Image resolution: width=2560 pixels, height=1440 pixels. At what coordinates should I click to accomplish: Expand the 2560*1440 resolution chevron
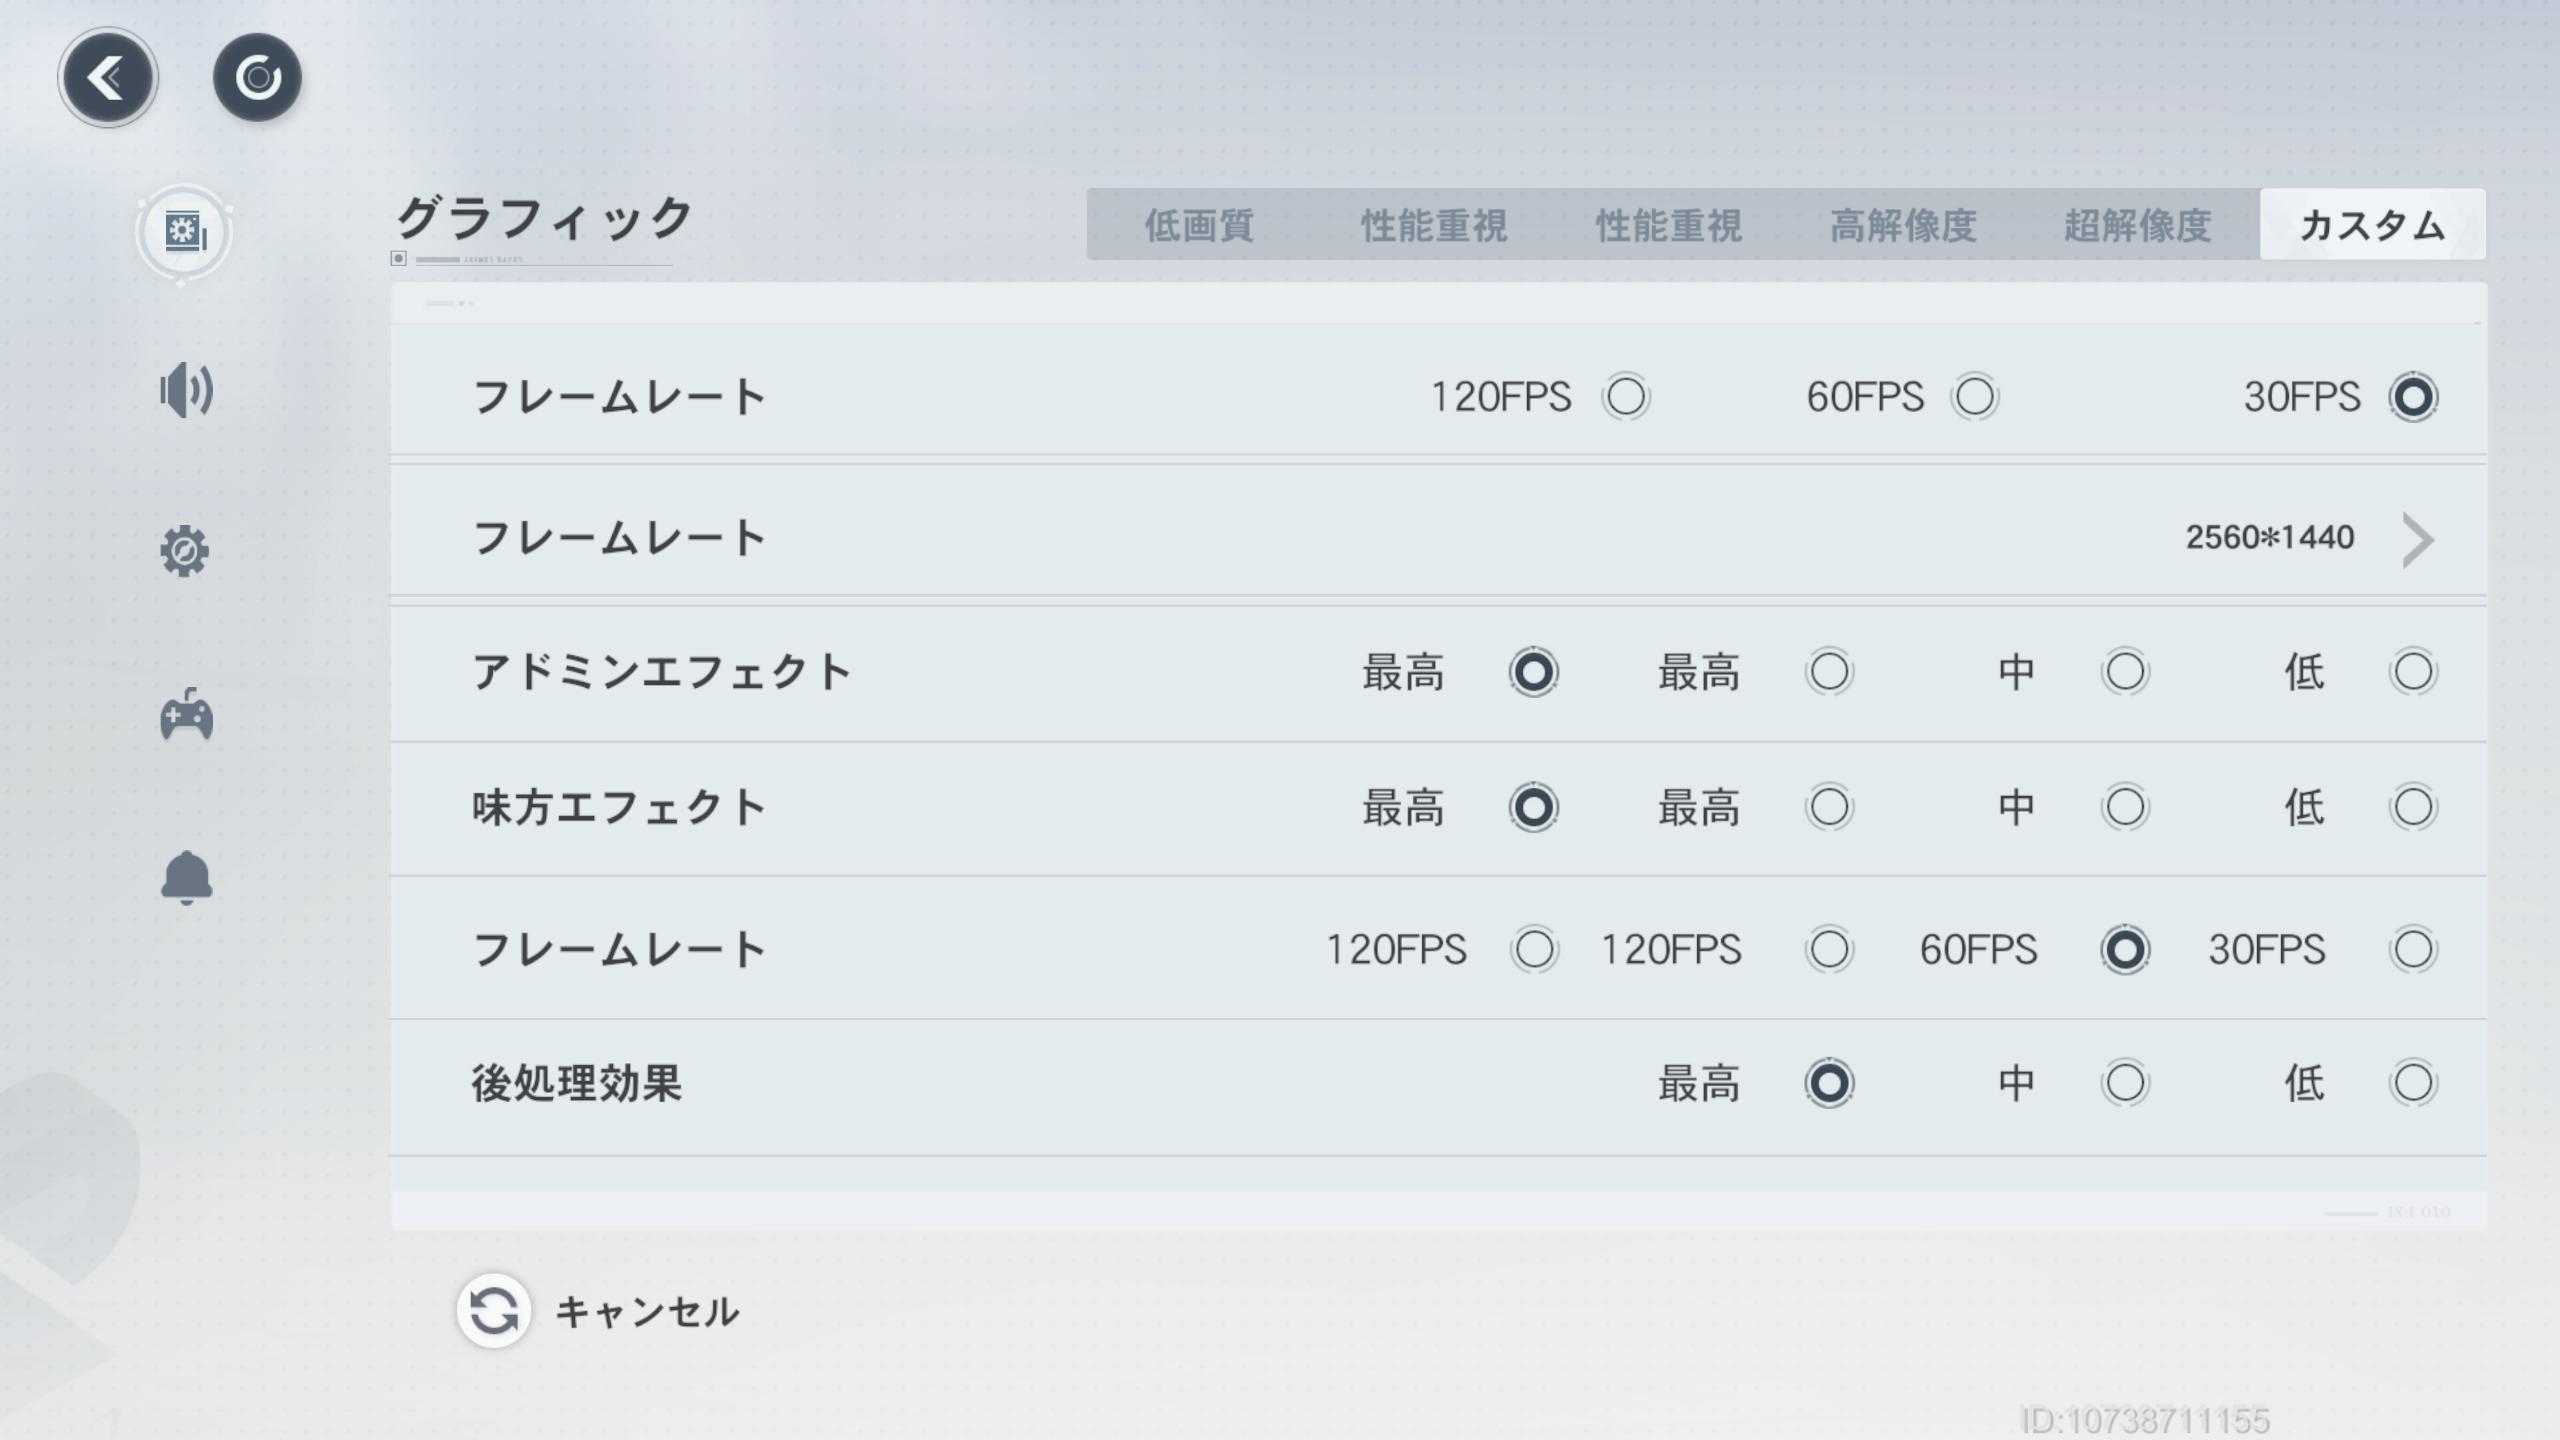pyautogui.click(x=2418, y=540)
